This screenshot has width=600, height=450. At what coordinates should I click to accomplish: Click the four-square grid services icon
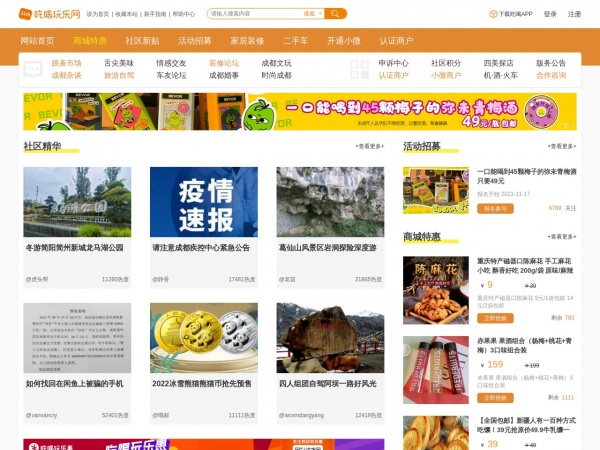coord(360,69)
